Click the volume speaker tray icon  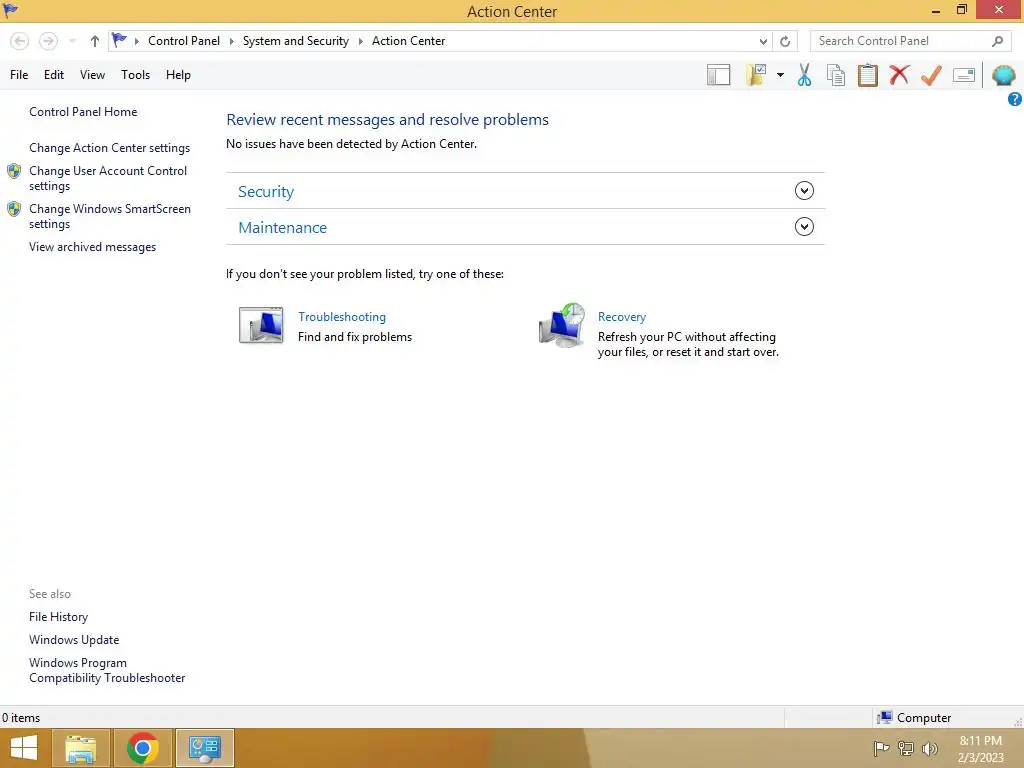tap(930, 748)
